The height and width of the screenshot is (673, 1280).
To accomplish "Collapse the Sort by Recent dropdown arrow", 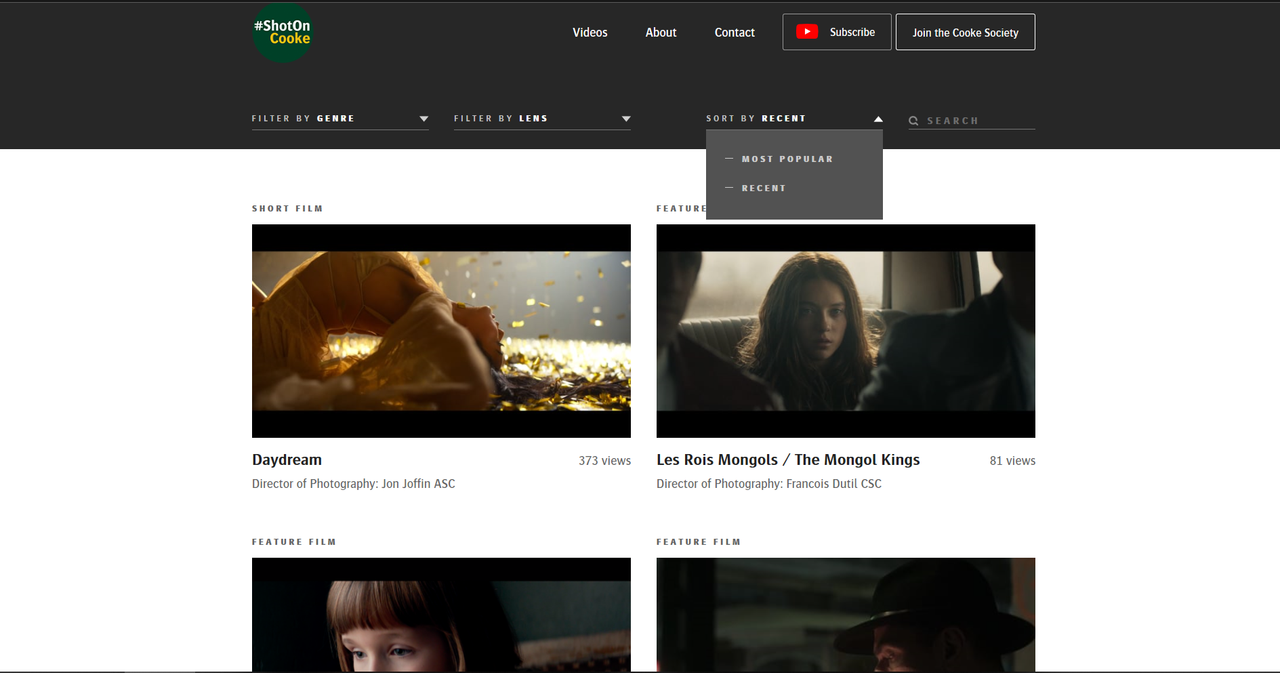I will pos(878,119).
